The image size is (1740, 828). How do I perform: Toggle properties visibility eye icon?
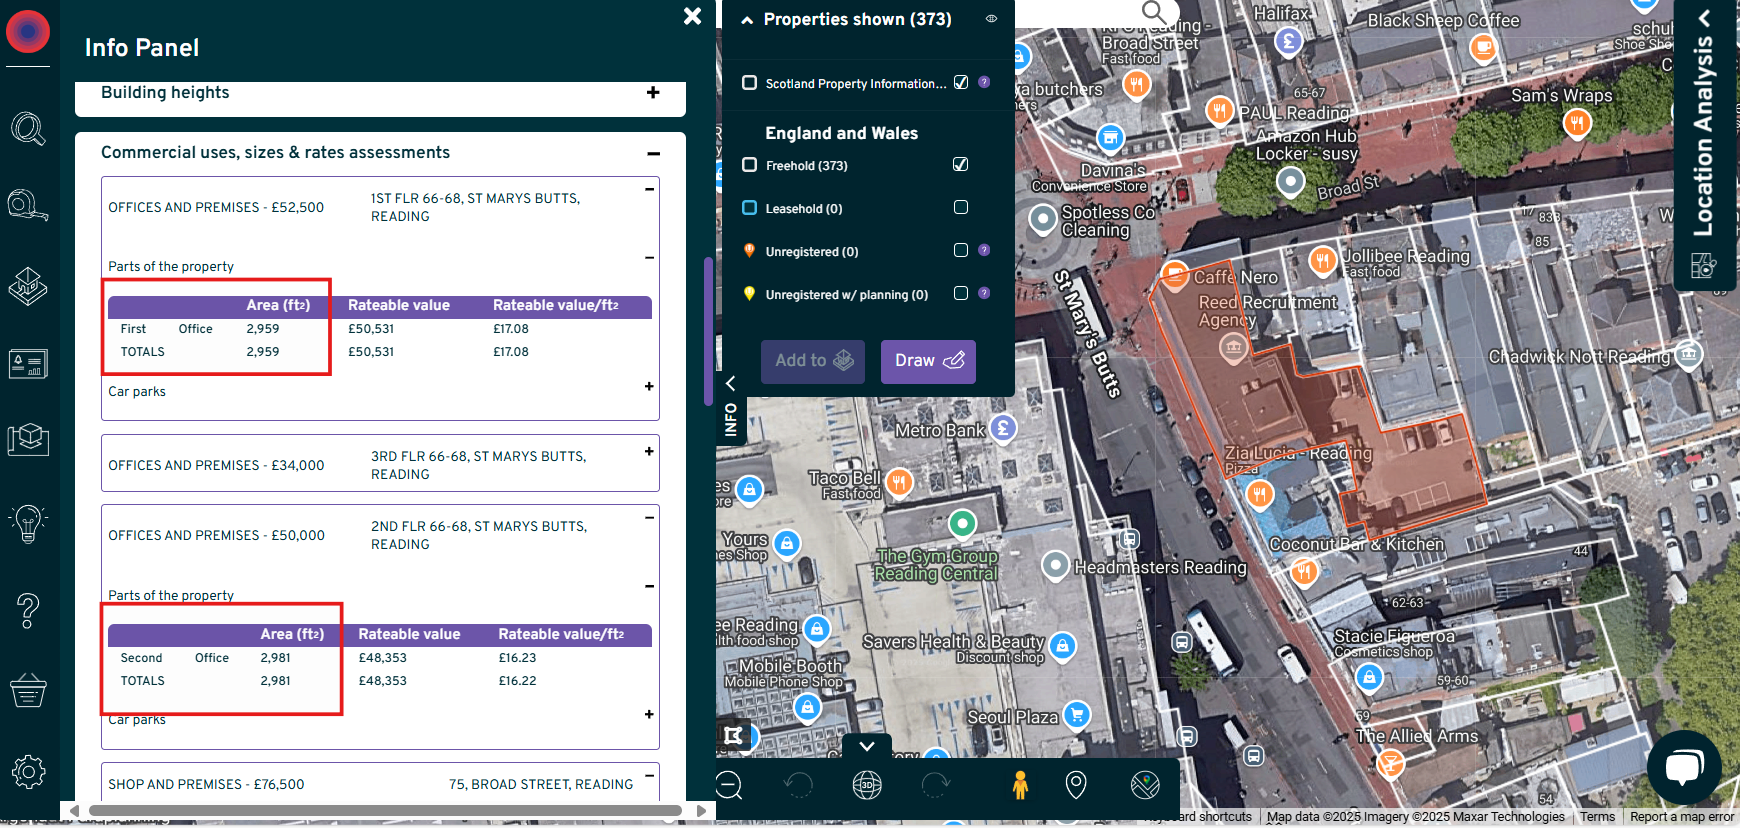pyautogui.click(x=991, y=19)
